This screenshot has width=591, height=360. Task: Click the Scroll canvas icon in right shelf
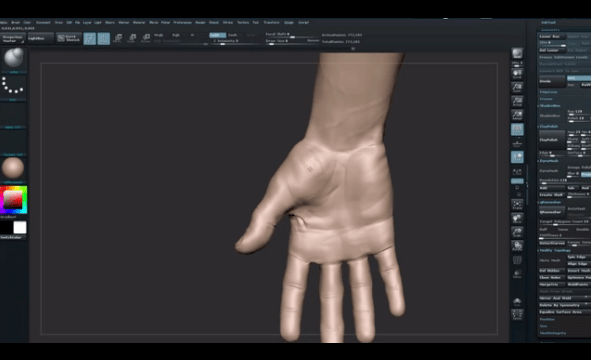517,74
